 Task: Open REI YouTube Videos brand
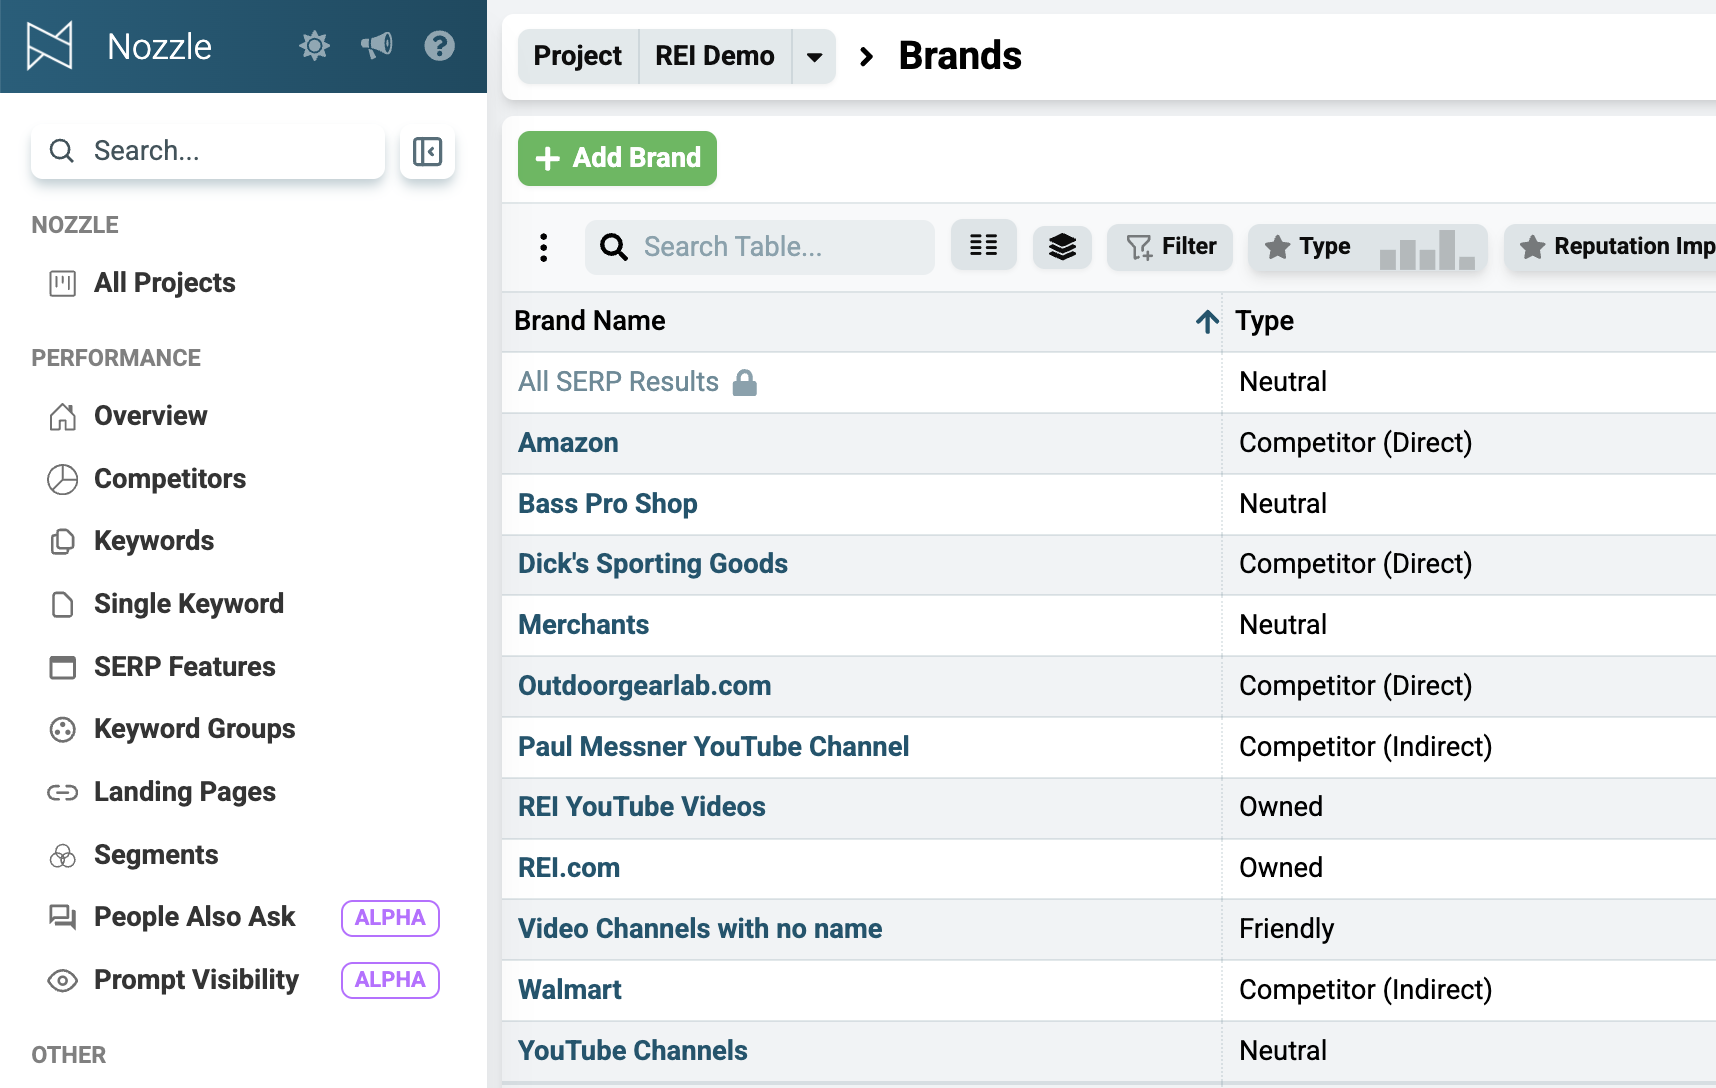[642, 807]
